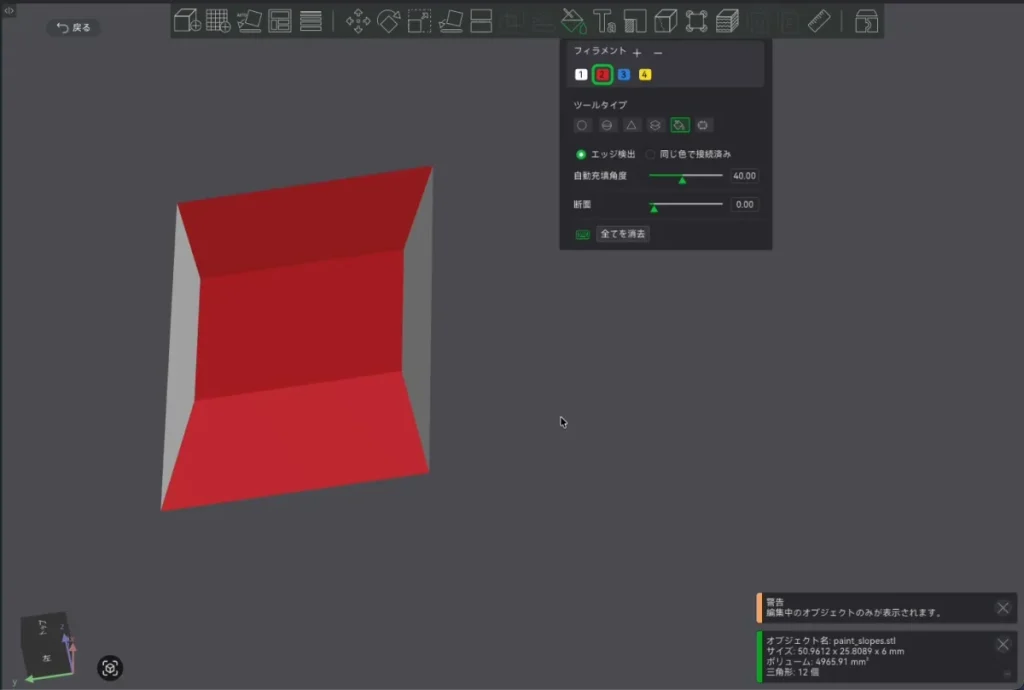Choose the fill bucket tool type
Image resolution: width=1024 pixels, height=690 pixels.
coord(680,125)
